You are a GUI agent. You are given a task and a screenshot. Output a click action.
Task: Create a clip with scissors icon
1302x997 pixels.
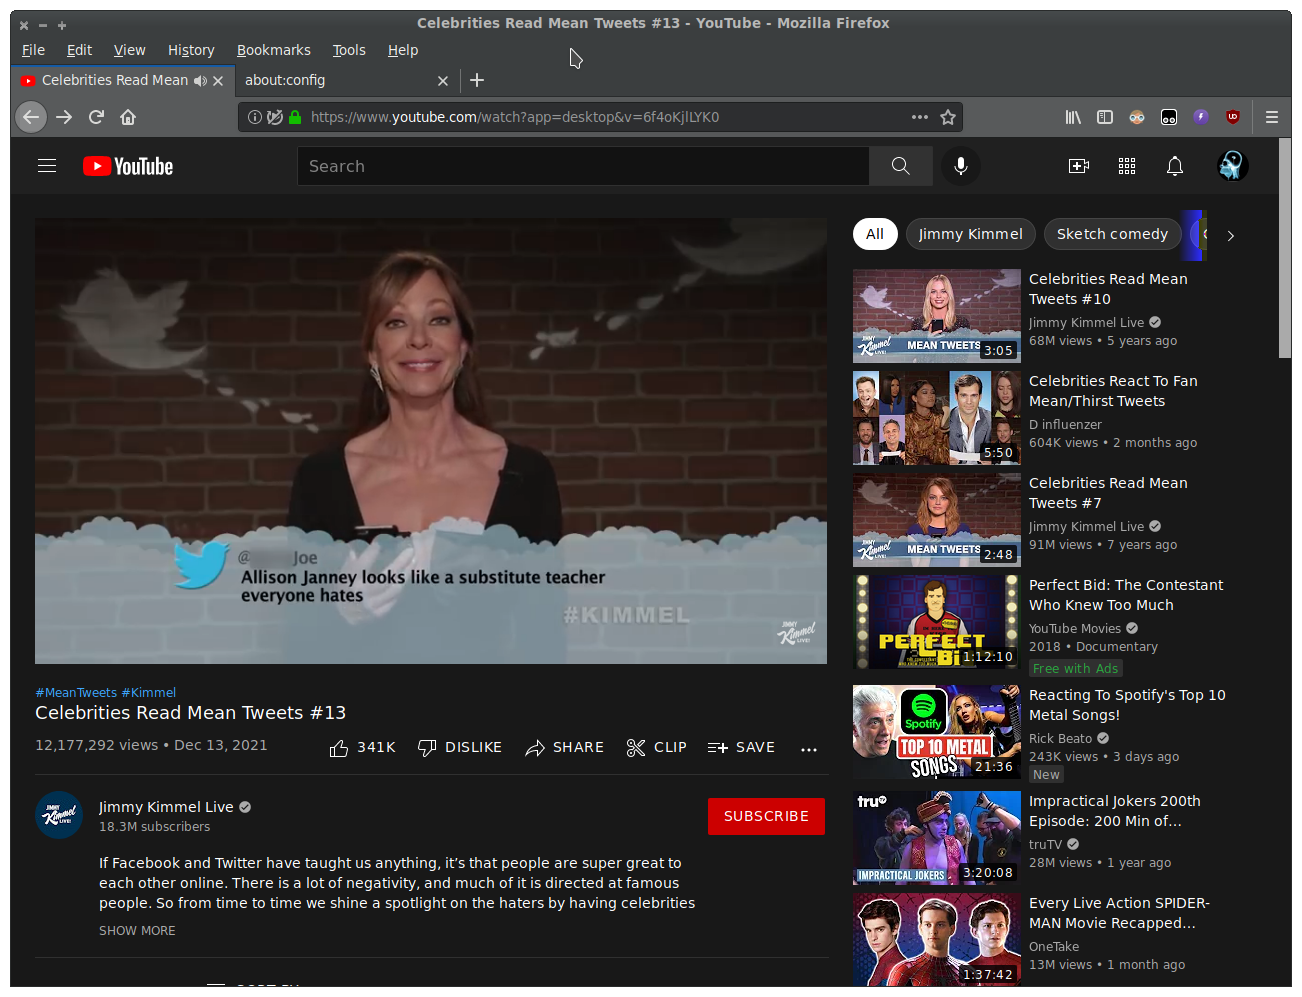(x=656, y=748)
